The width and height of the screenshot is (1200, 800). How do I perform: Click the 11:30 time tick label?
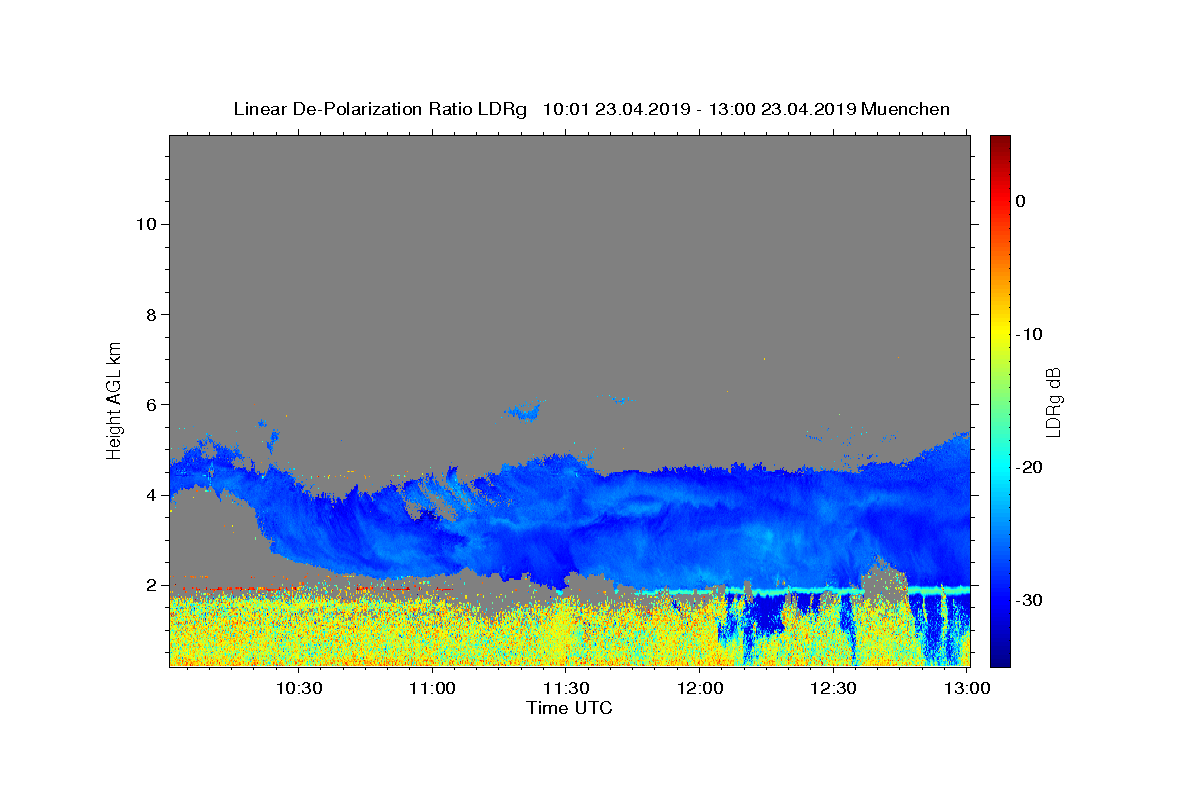pyautogui.click(x=566, y=688)
